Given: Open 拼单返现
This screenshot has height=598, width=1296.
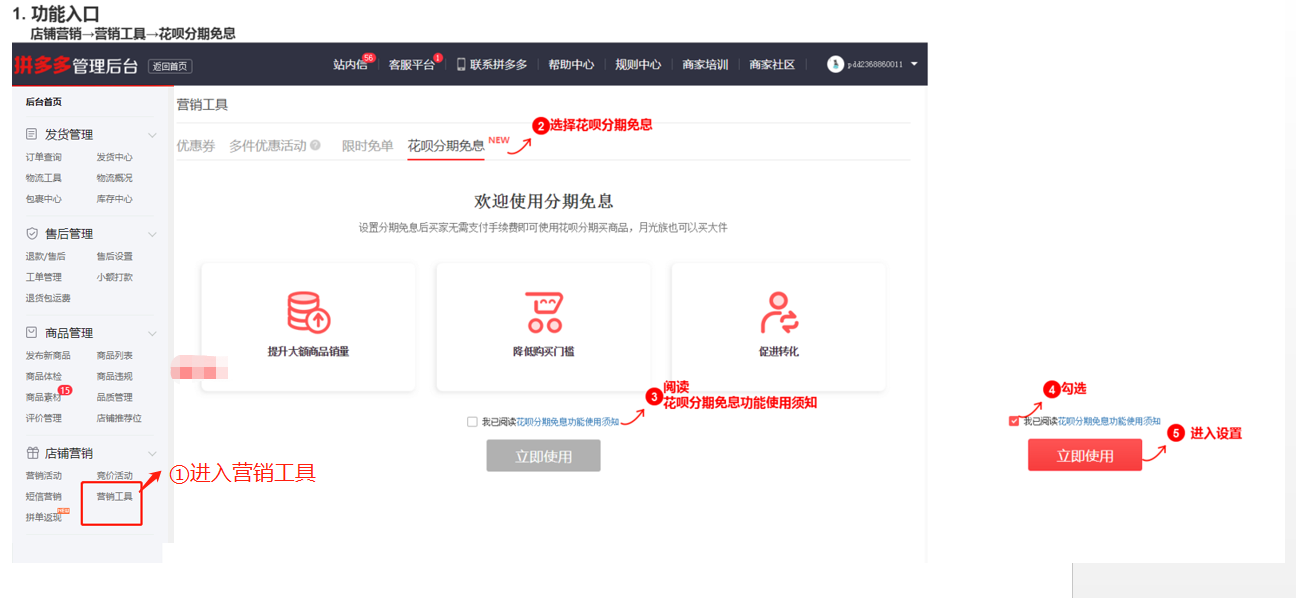Looking at the screenshot, I should (43, 517).
